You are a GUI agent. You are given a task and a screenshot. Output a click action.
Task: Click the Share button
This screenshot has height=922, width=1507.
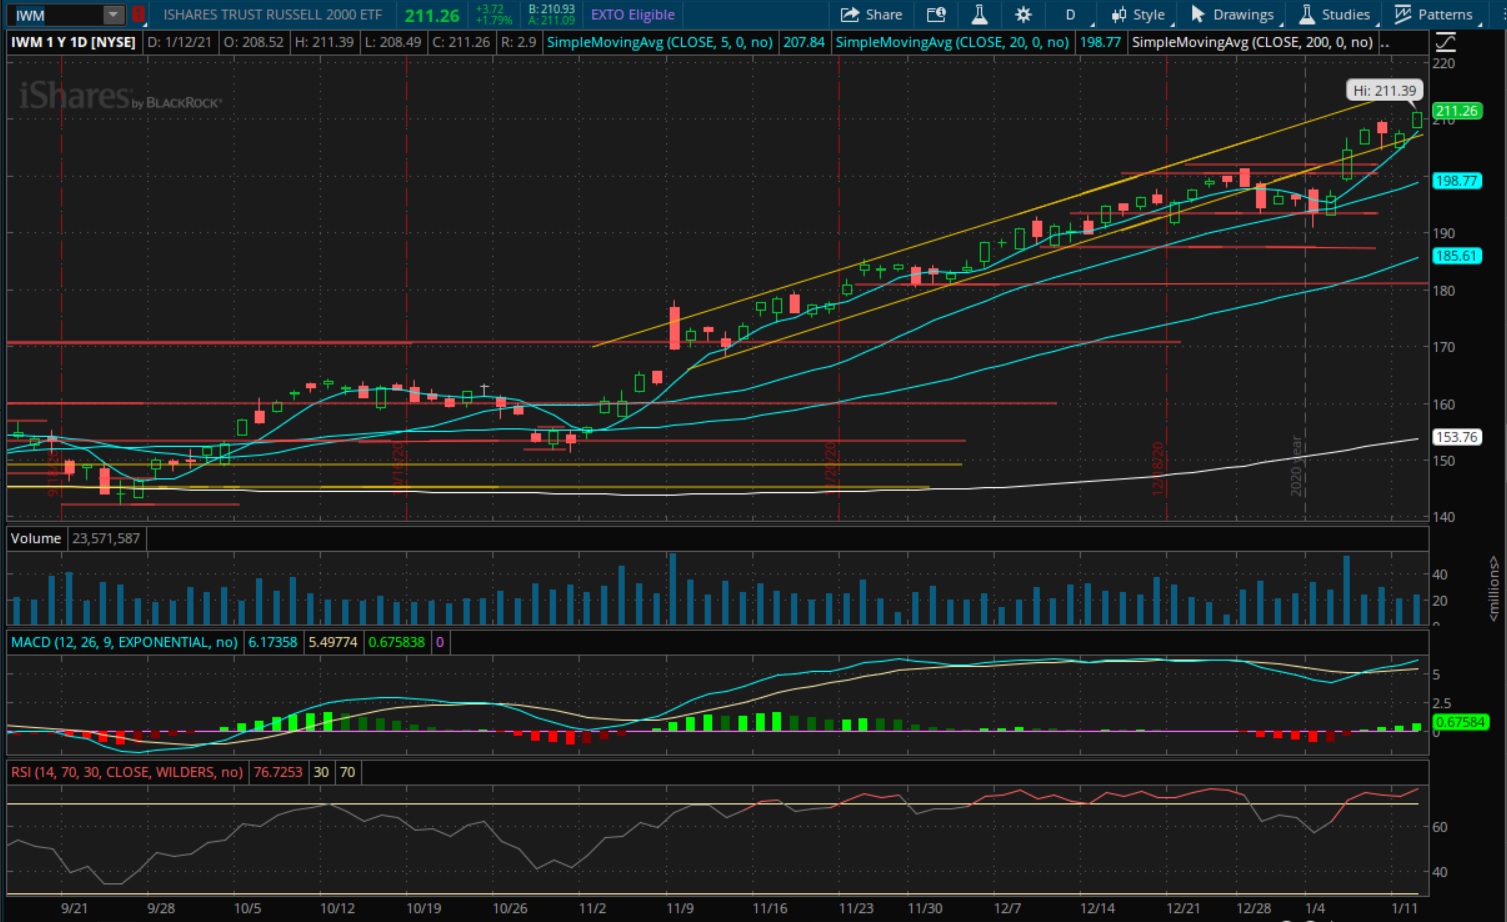[x=871, y=15]
